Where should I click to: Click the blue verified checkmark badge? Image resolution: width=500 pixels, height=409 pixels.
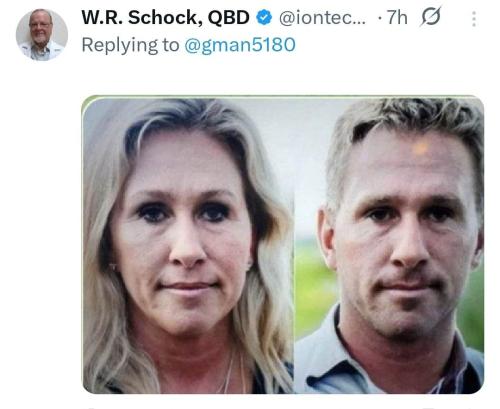264,17
